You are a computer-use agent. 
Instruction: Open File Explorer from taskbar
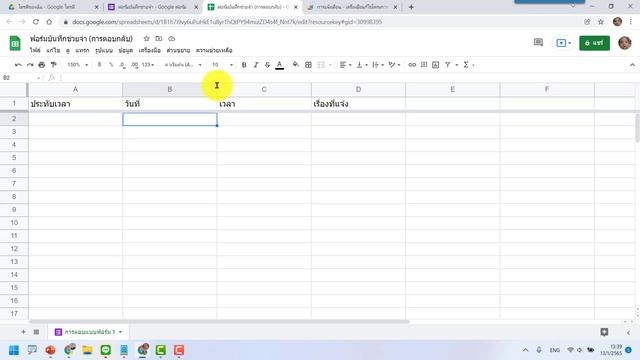[87, 350]
